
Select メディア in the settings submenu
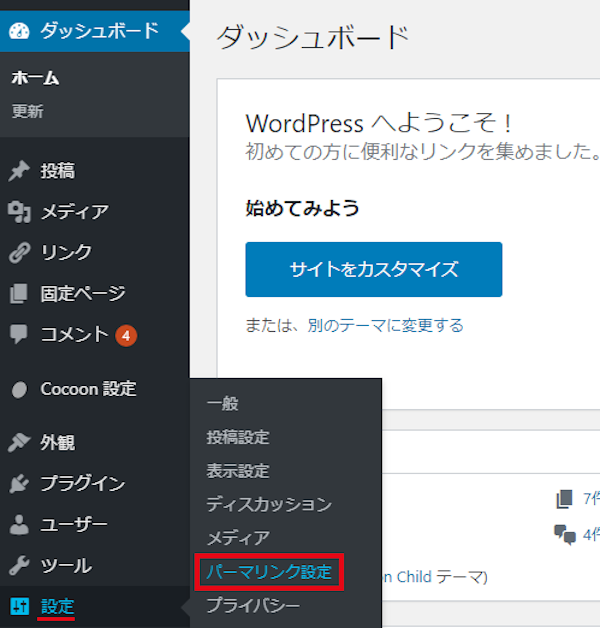pyautogui.click(x=238, y=538)
